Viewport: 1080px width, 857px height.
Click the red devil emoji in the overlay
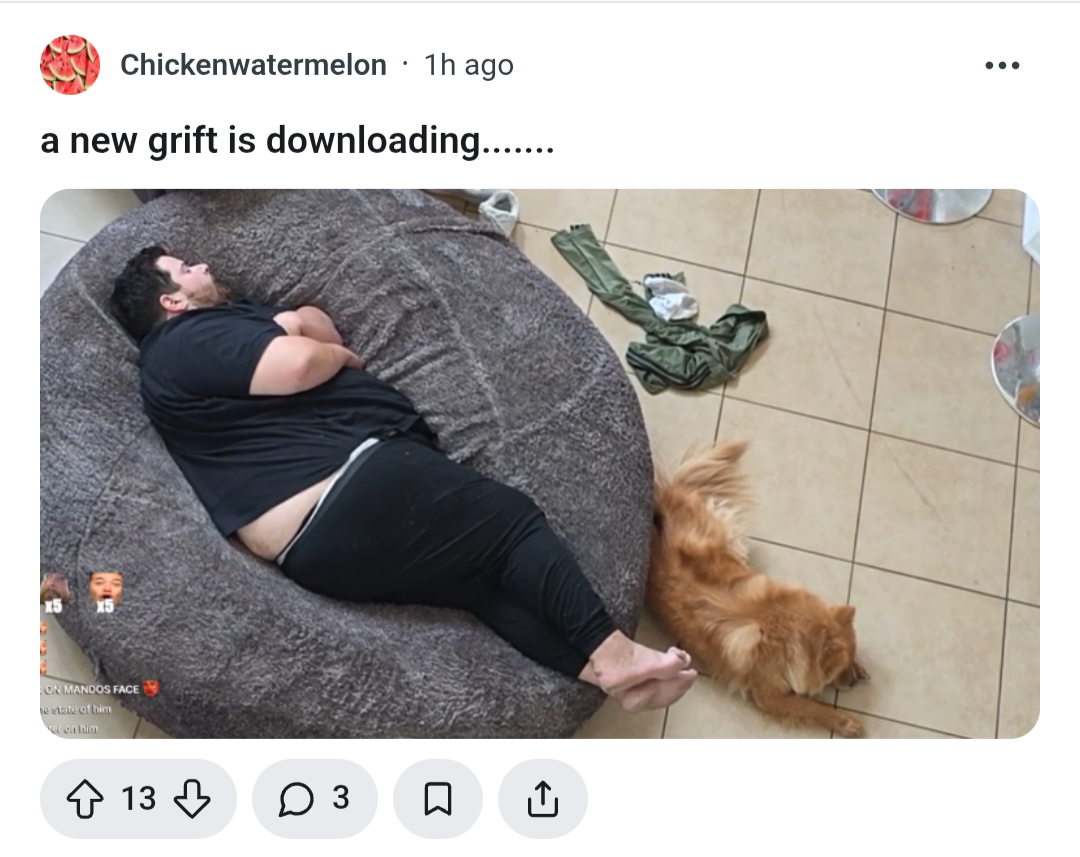(150, 688)
